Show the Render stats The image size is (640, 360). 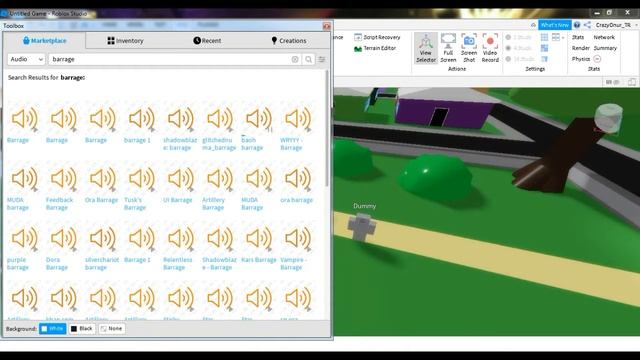point(580,48)
